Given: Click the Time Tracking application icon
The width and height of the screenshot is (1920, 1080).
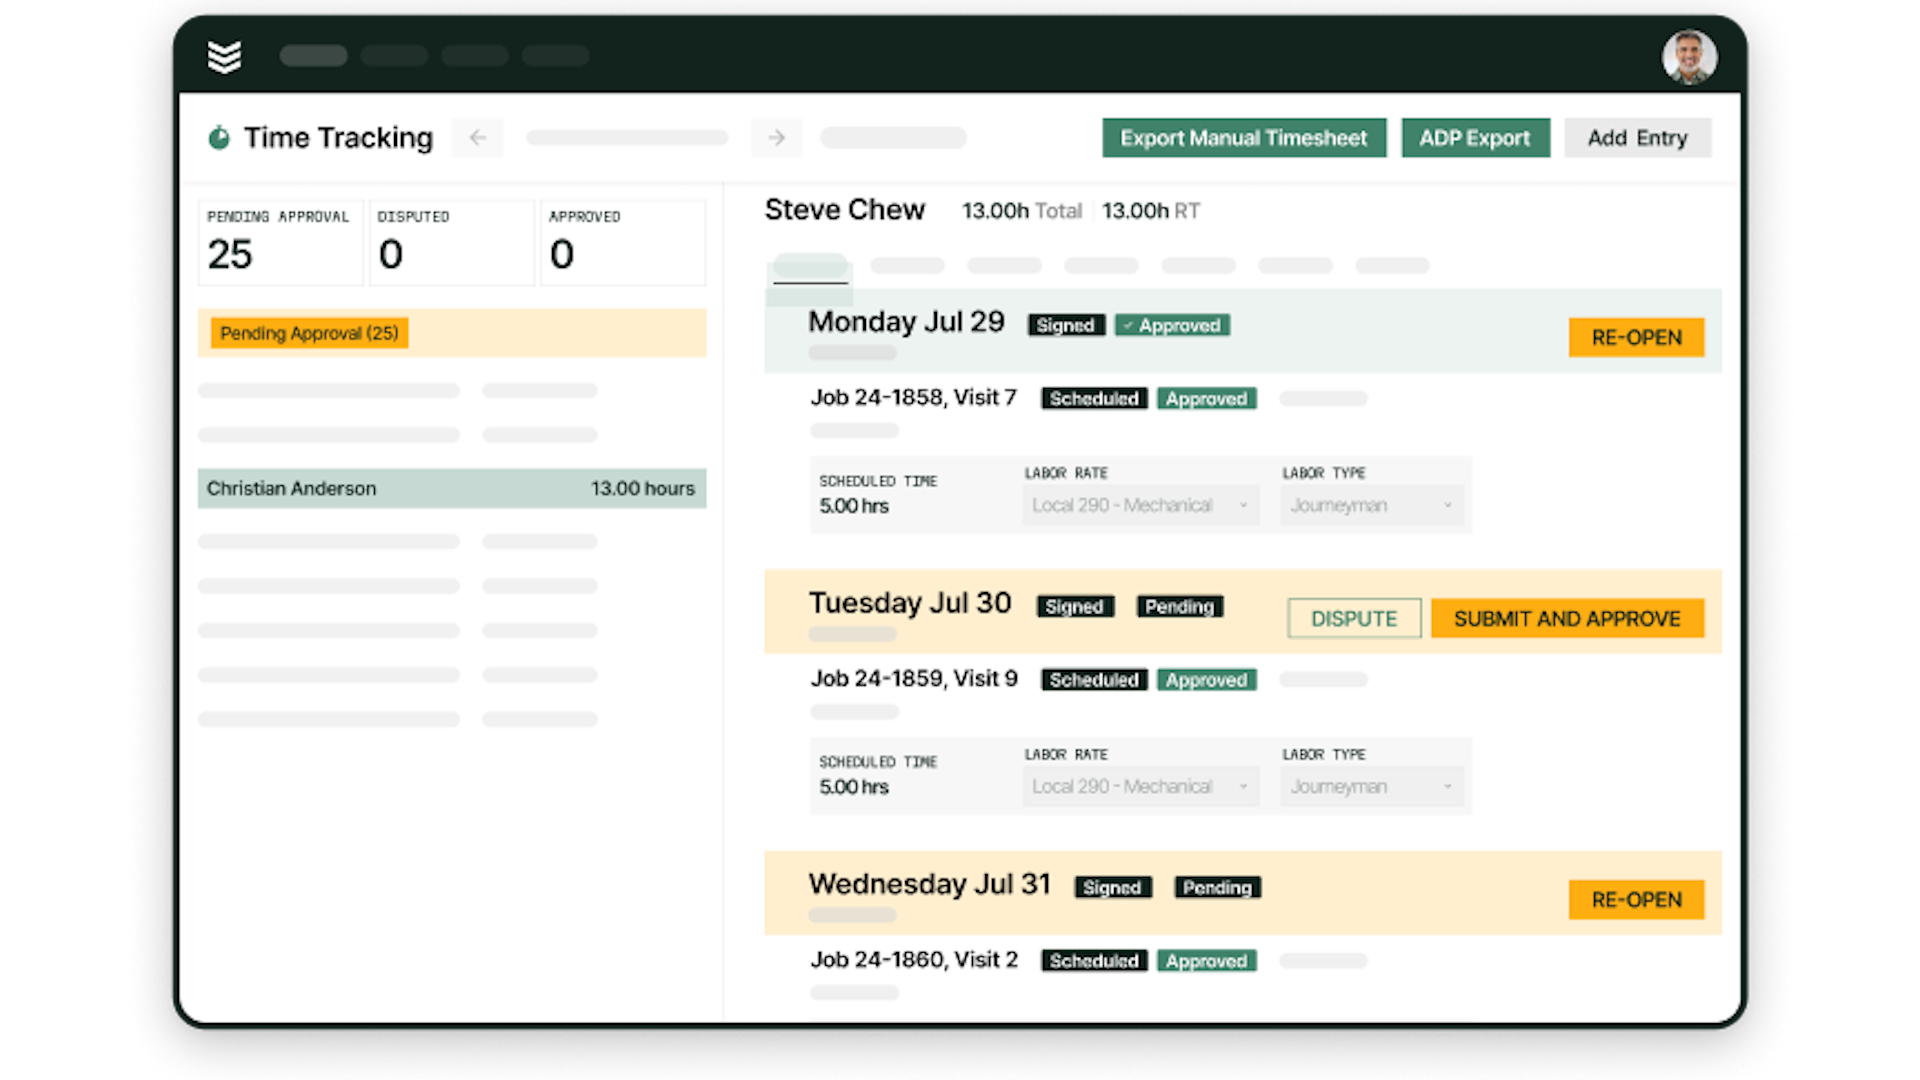Looking at the screenshot, I should pos(219,137).
